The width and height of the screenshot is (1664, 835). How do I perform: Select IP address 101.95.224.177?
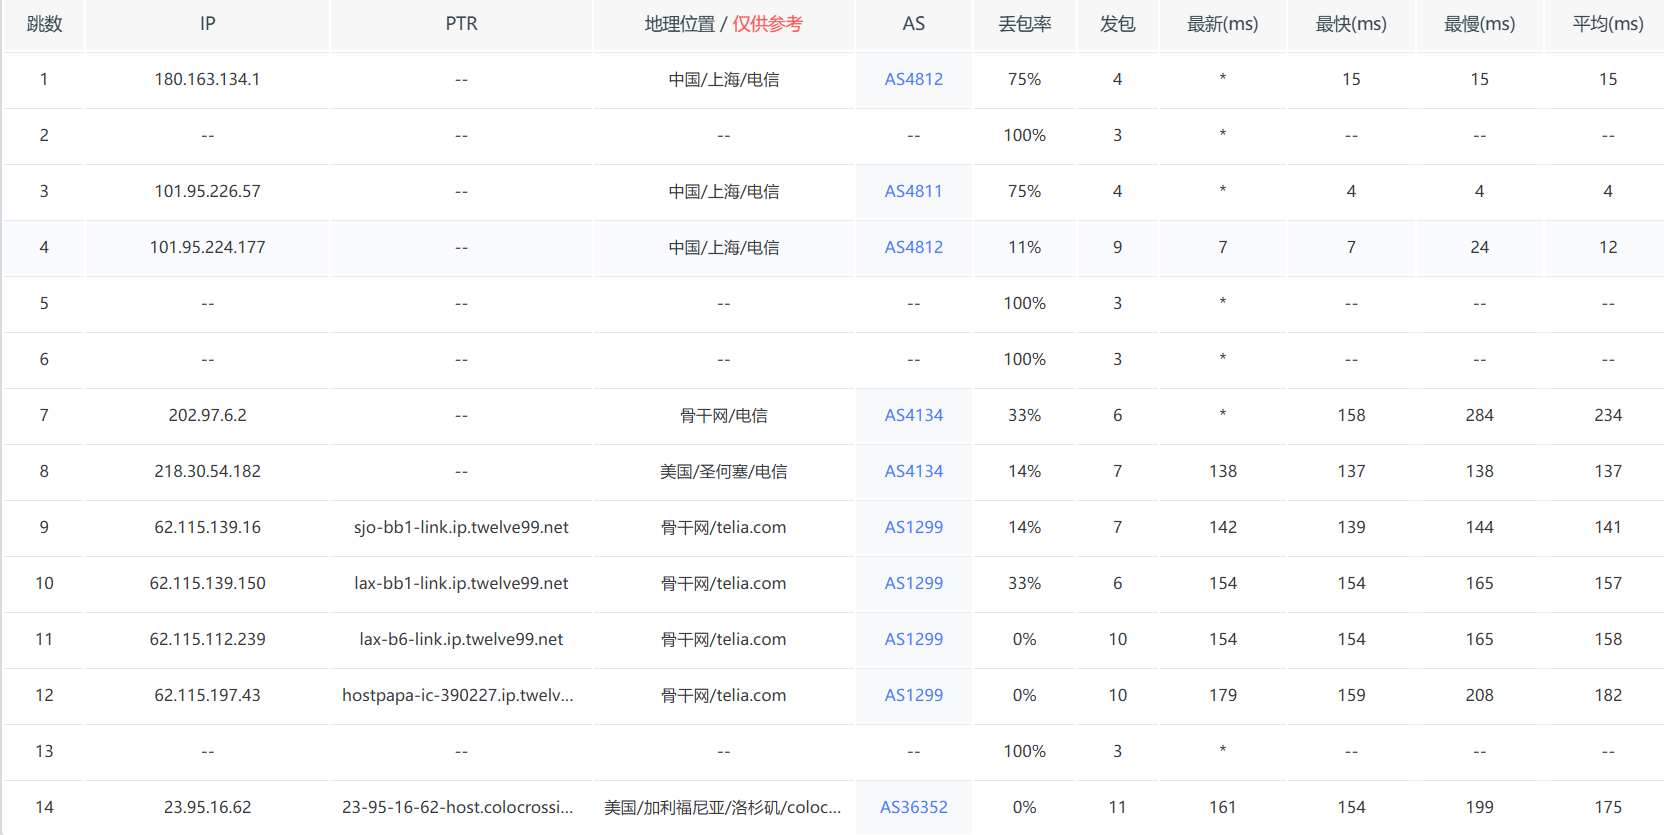(207, 247)
